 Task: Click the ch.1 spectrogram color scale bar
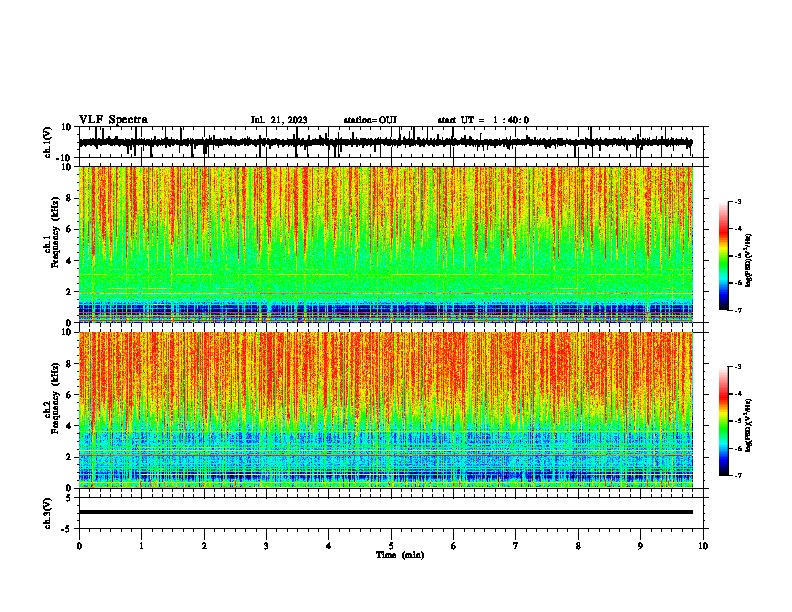pos(724,256)
